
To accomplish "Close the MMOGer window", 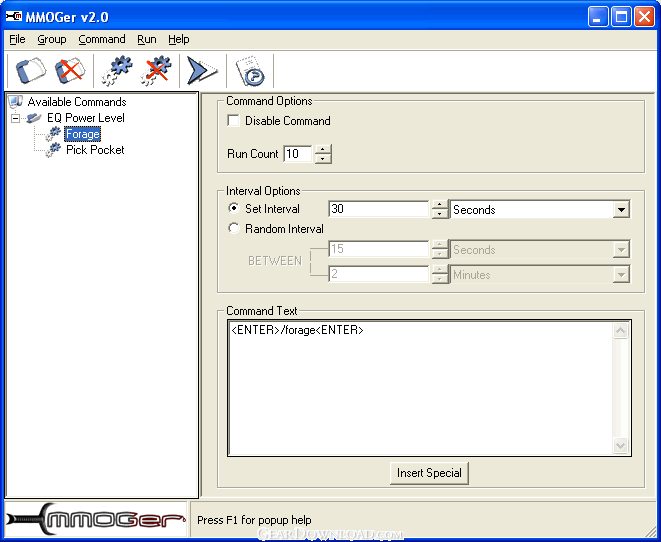I will click(x=644, y=17).
